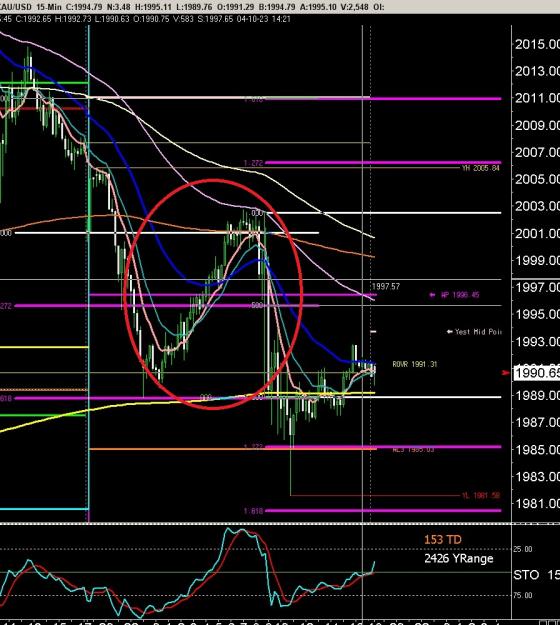Viewport: 560px width, 625px height.
Task: Click the 1999.00 price axis label
Action: pyautogui.click(x=537, y=261)
